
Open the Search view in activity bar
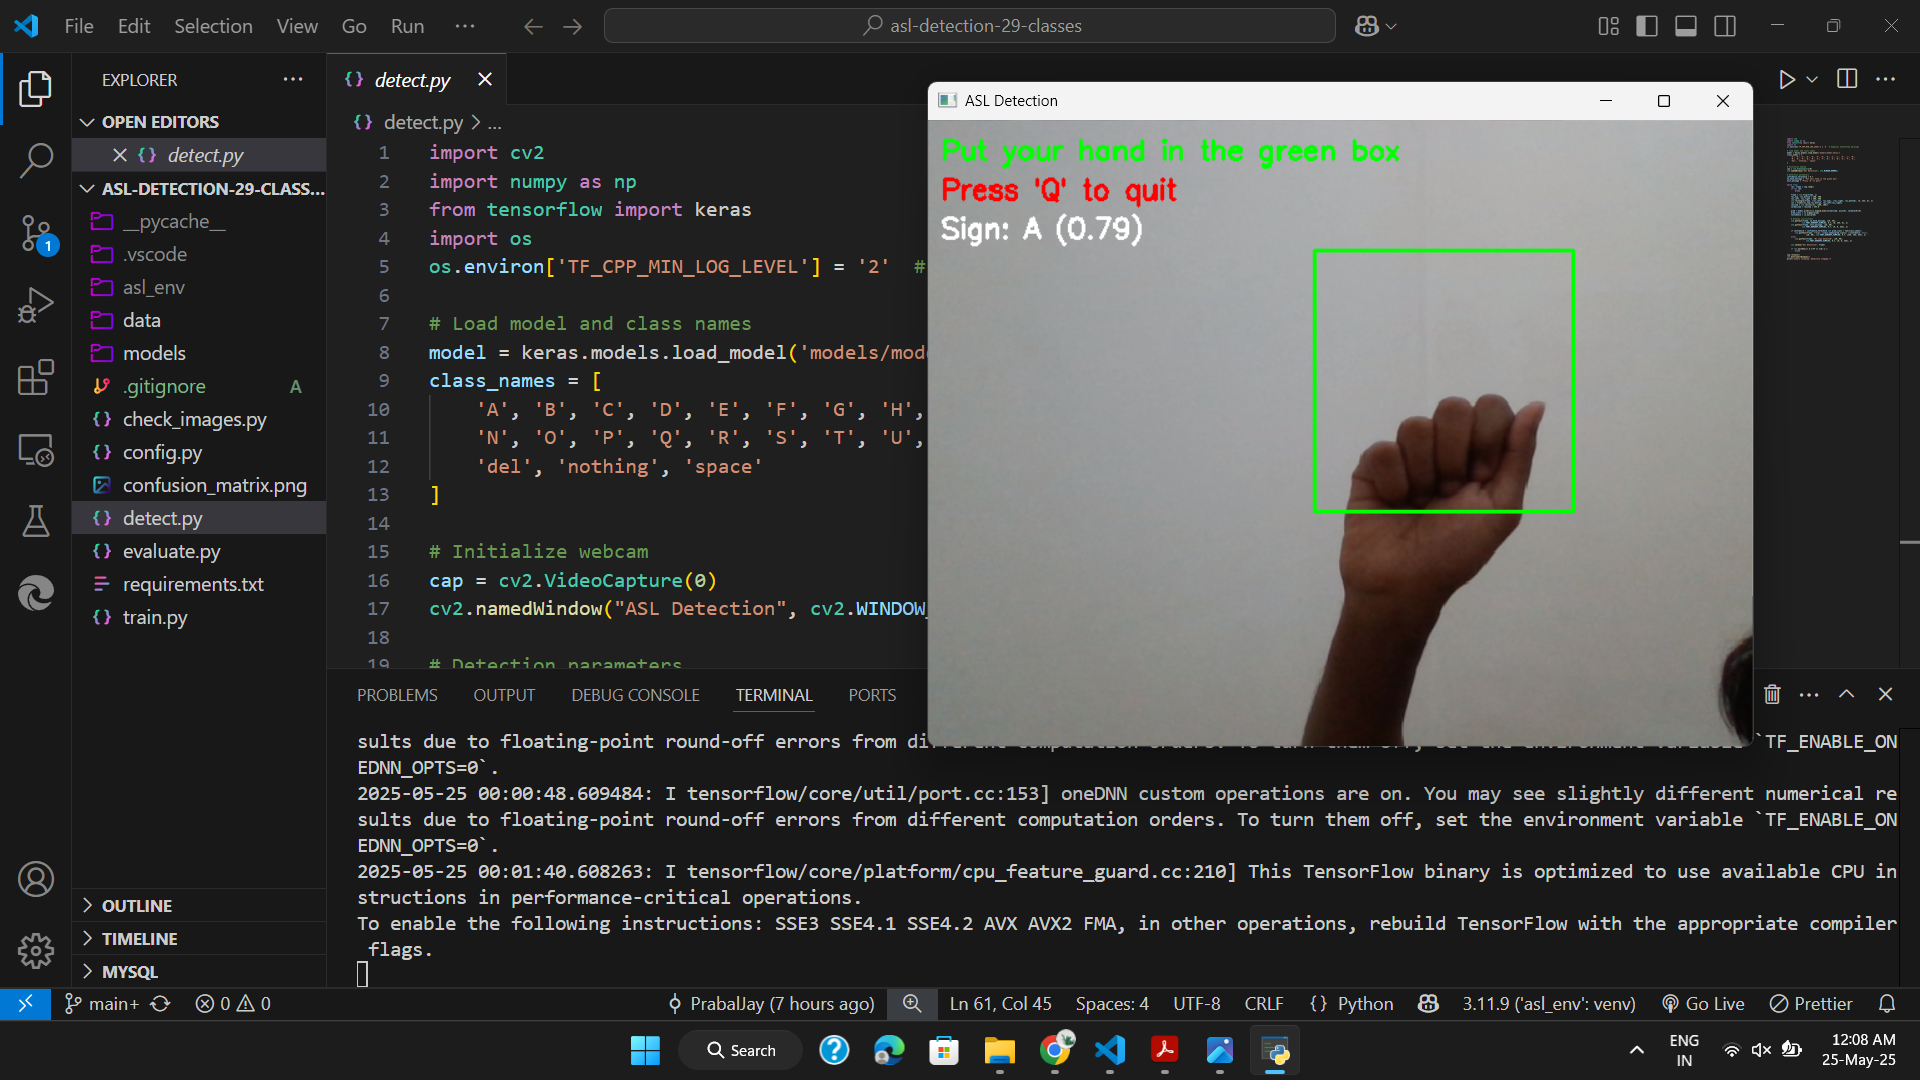(36, 159)
